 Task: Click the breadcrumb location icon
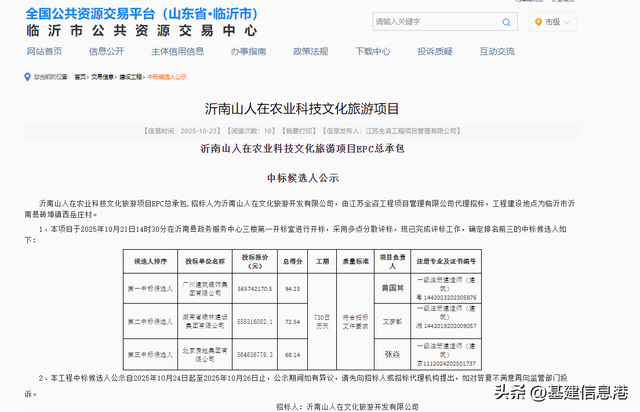25,75
